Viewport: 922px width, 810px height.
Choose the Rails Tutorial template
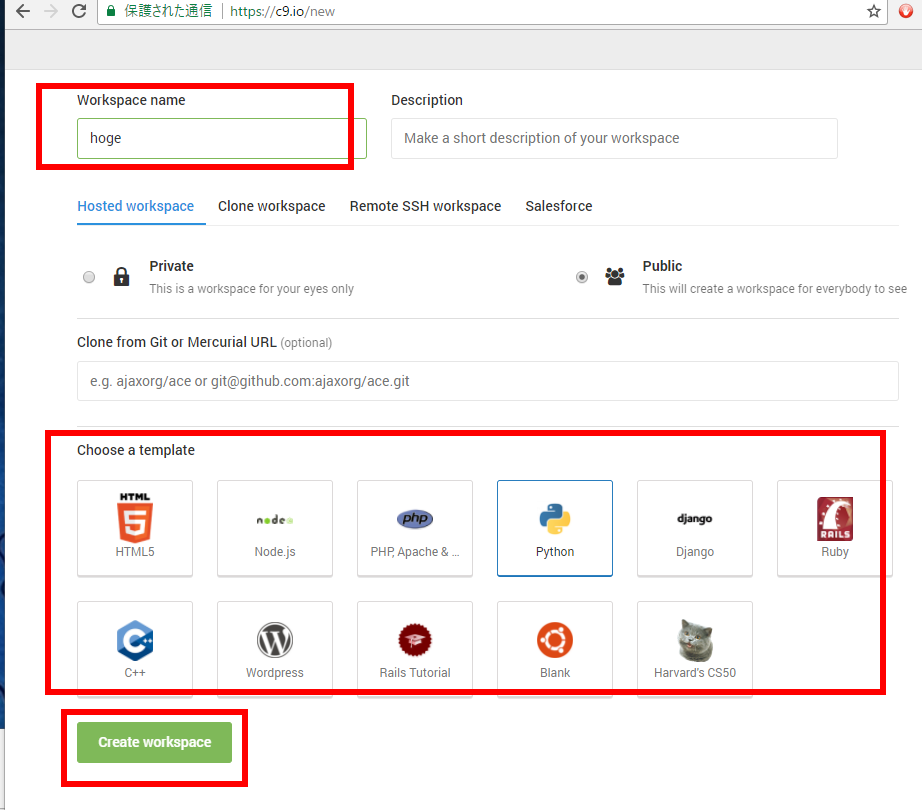[x=415, y=649]
